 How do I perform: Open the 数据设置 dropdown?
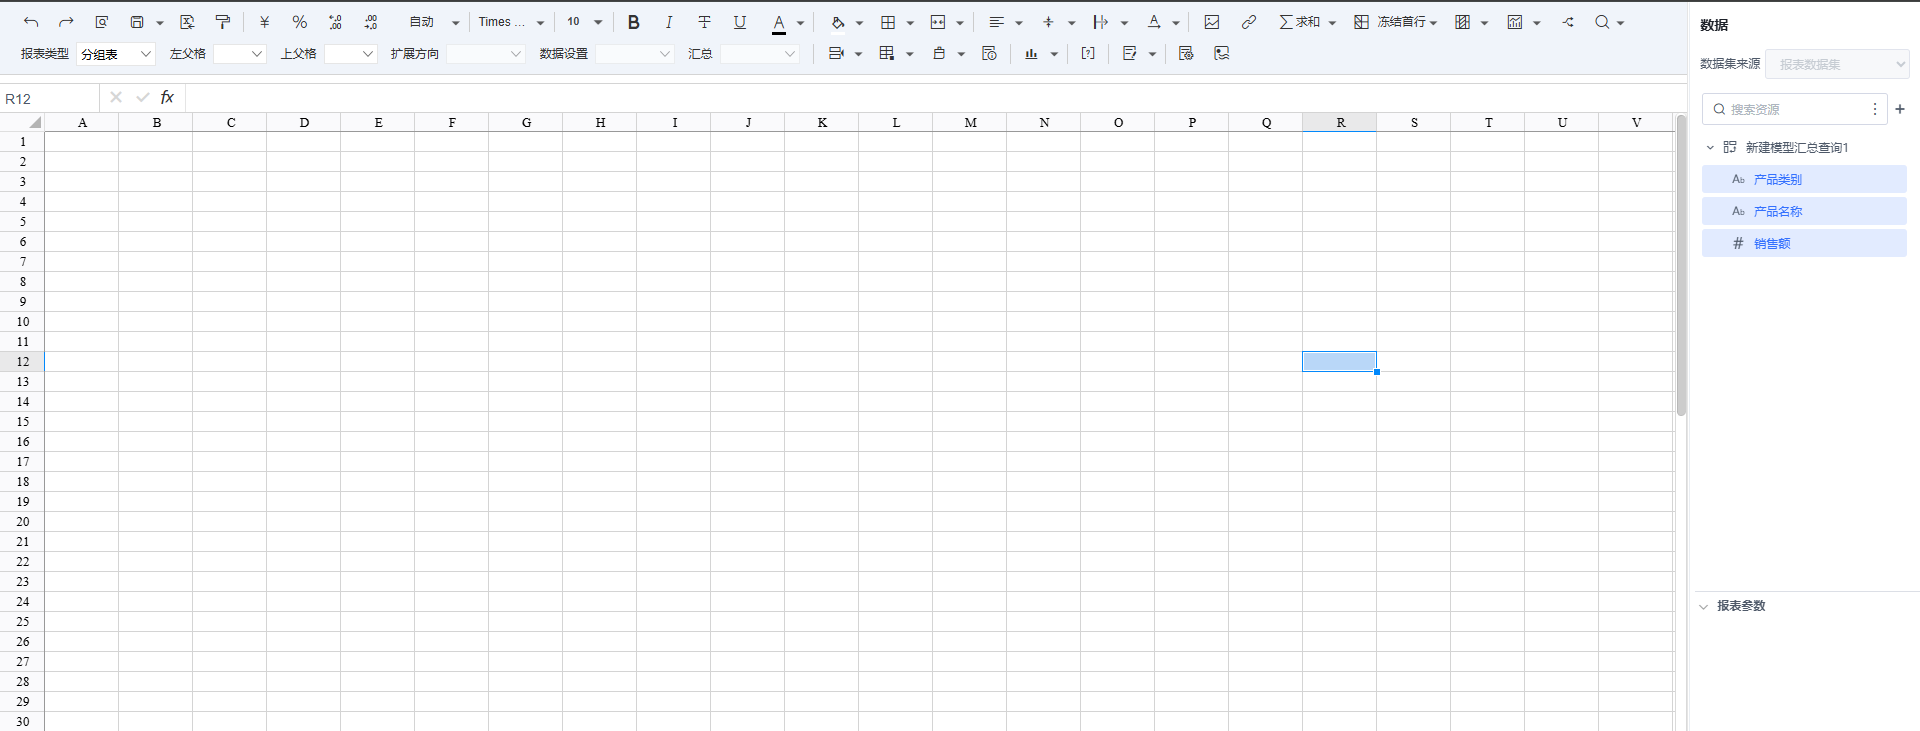click(x=635, y=54)
